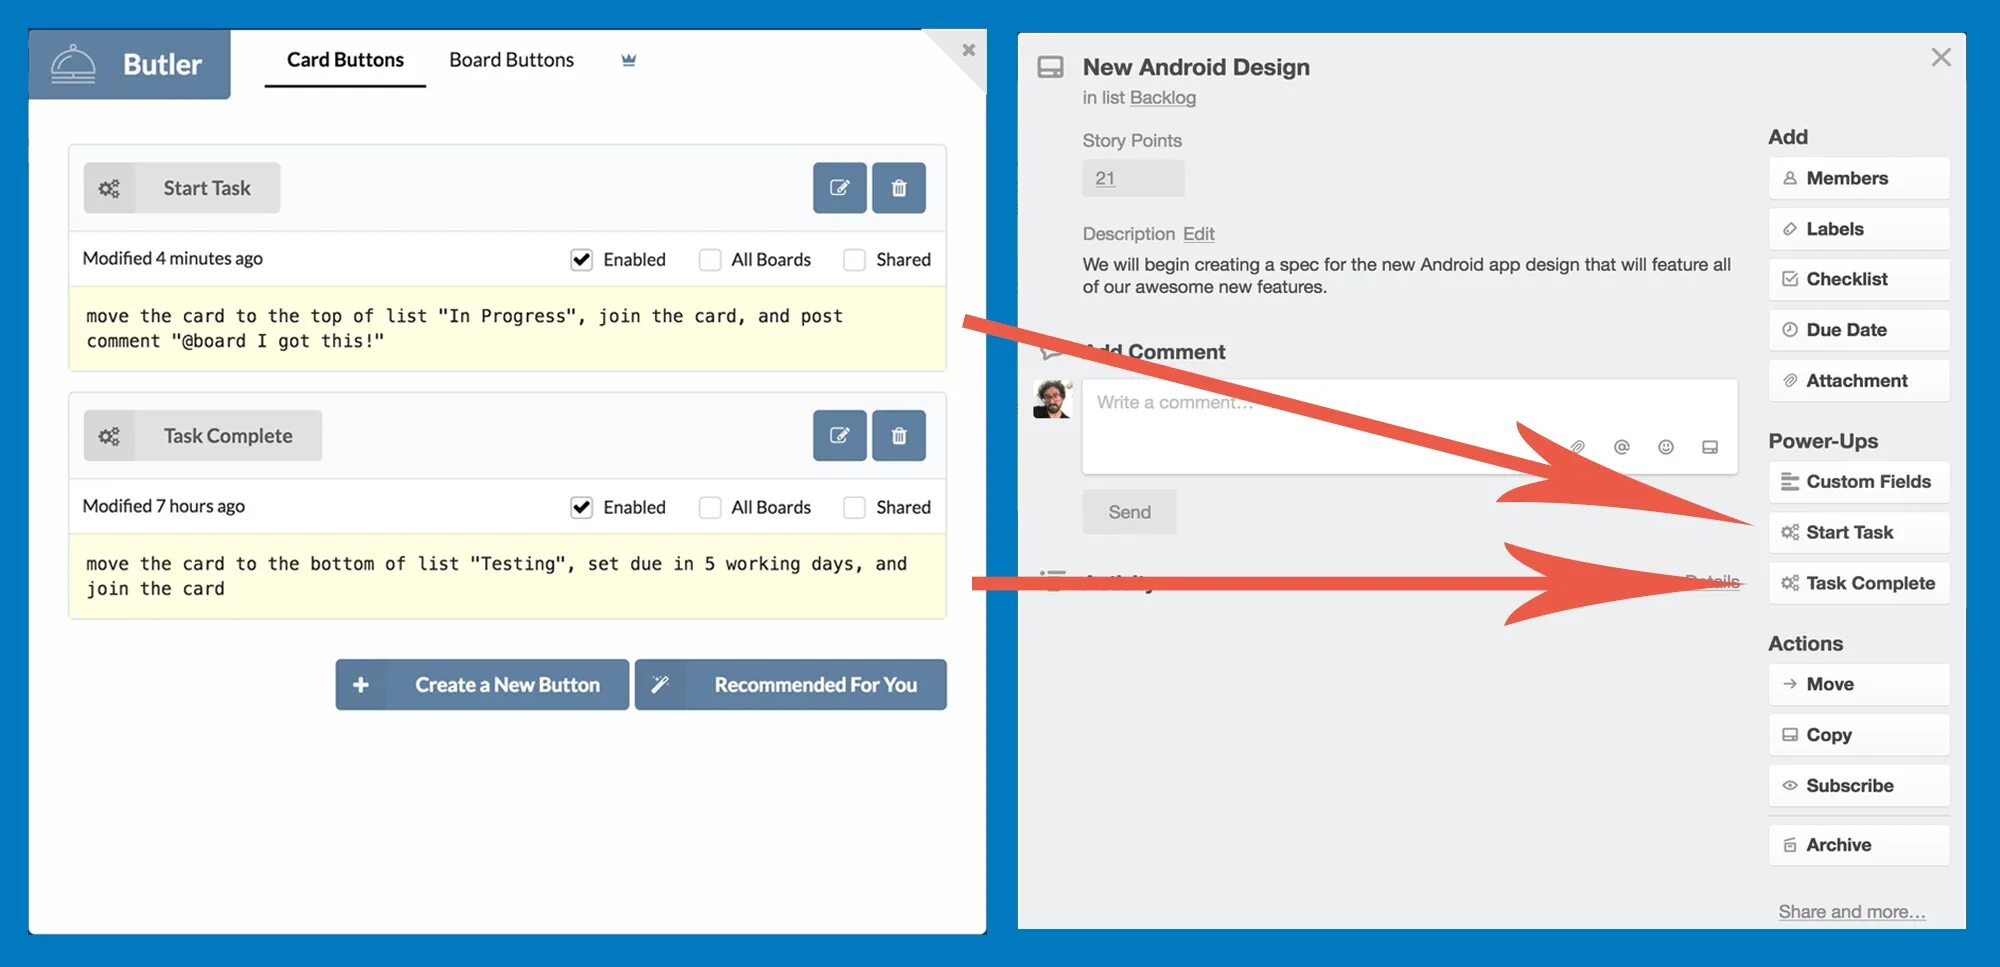The width and height of the screenshot is (2000, 967).
Task: Close the Butler panel with the X
Action: coord(968,50)
